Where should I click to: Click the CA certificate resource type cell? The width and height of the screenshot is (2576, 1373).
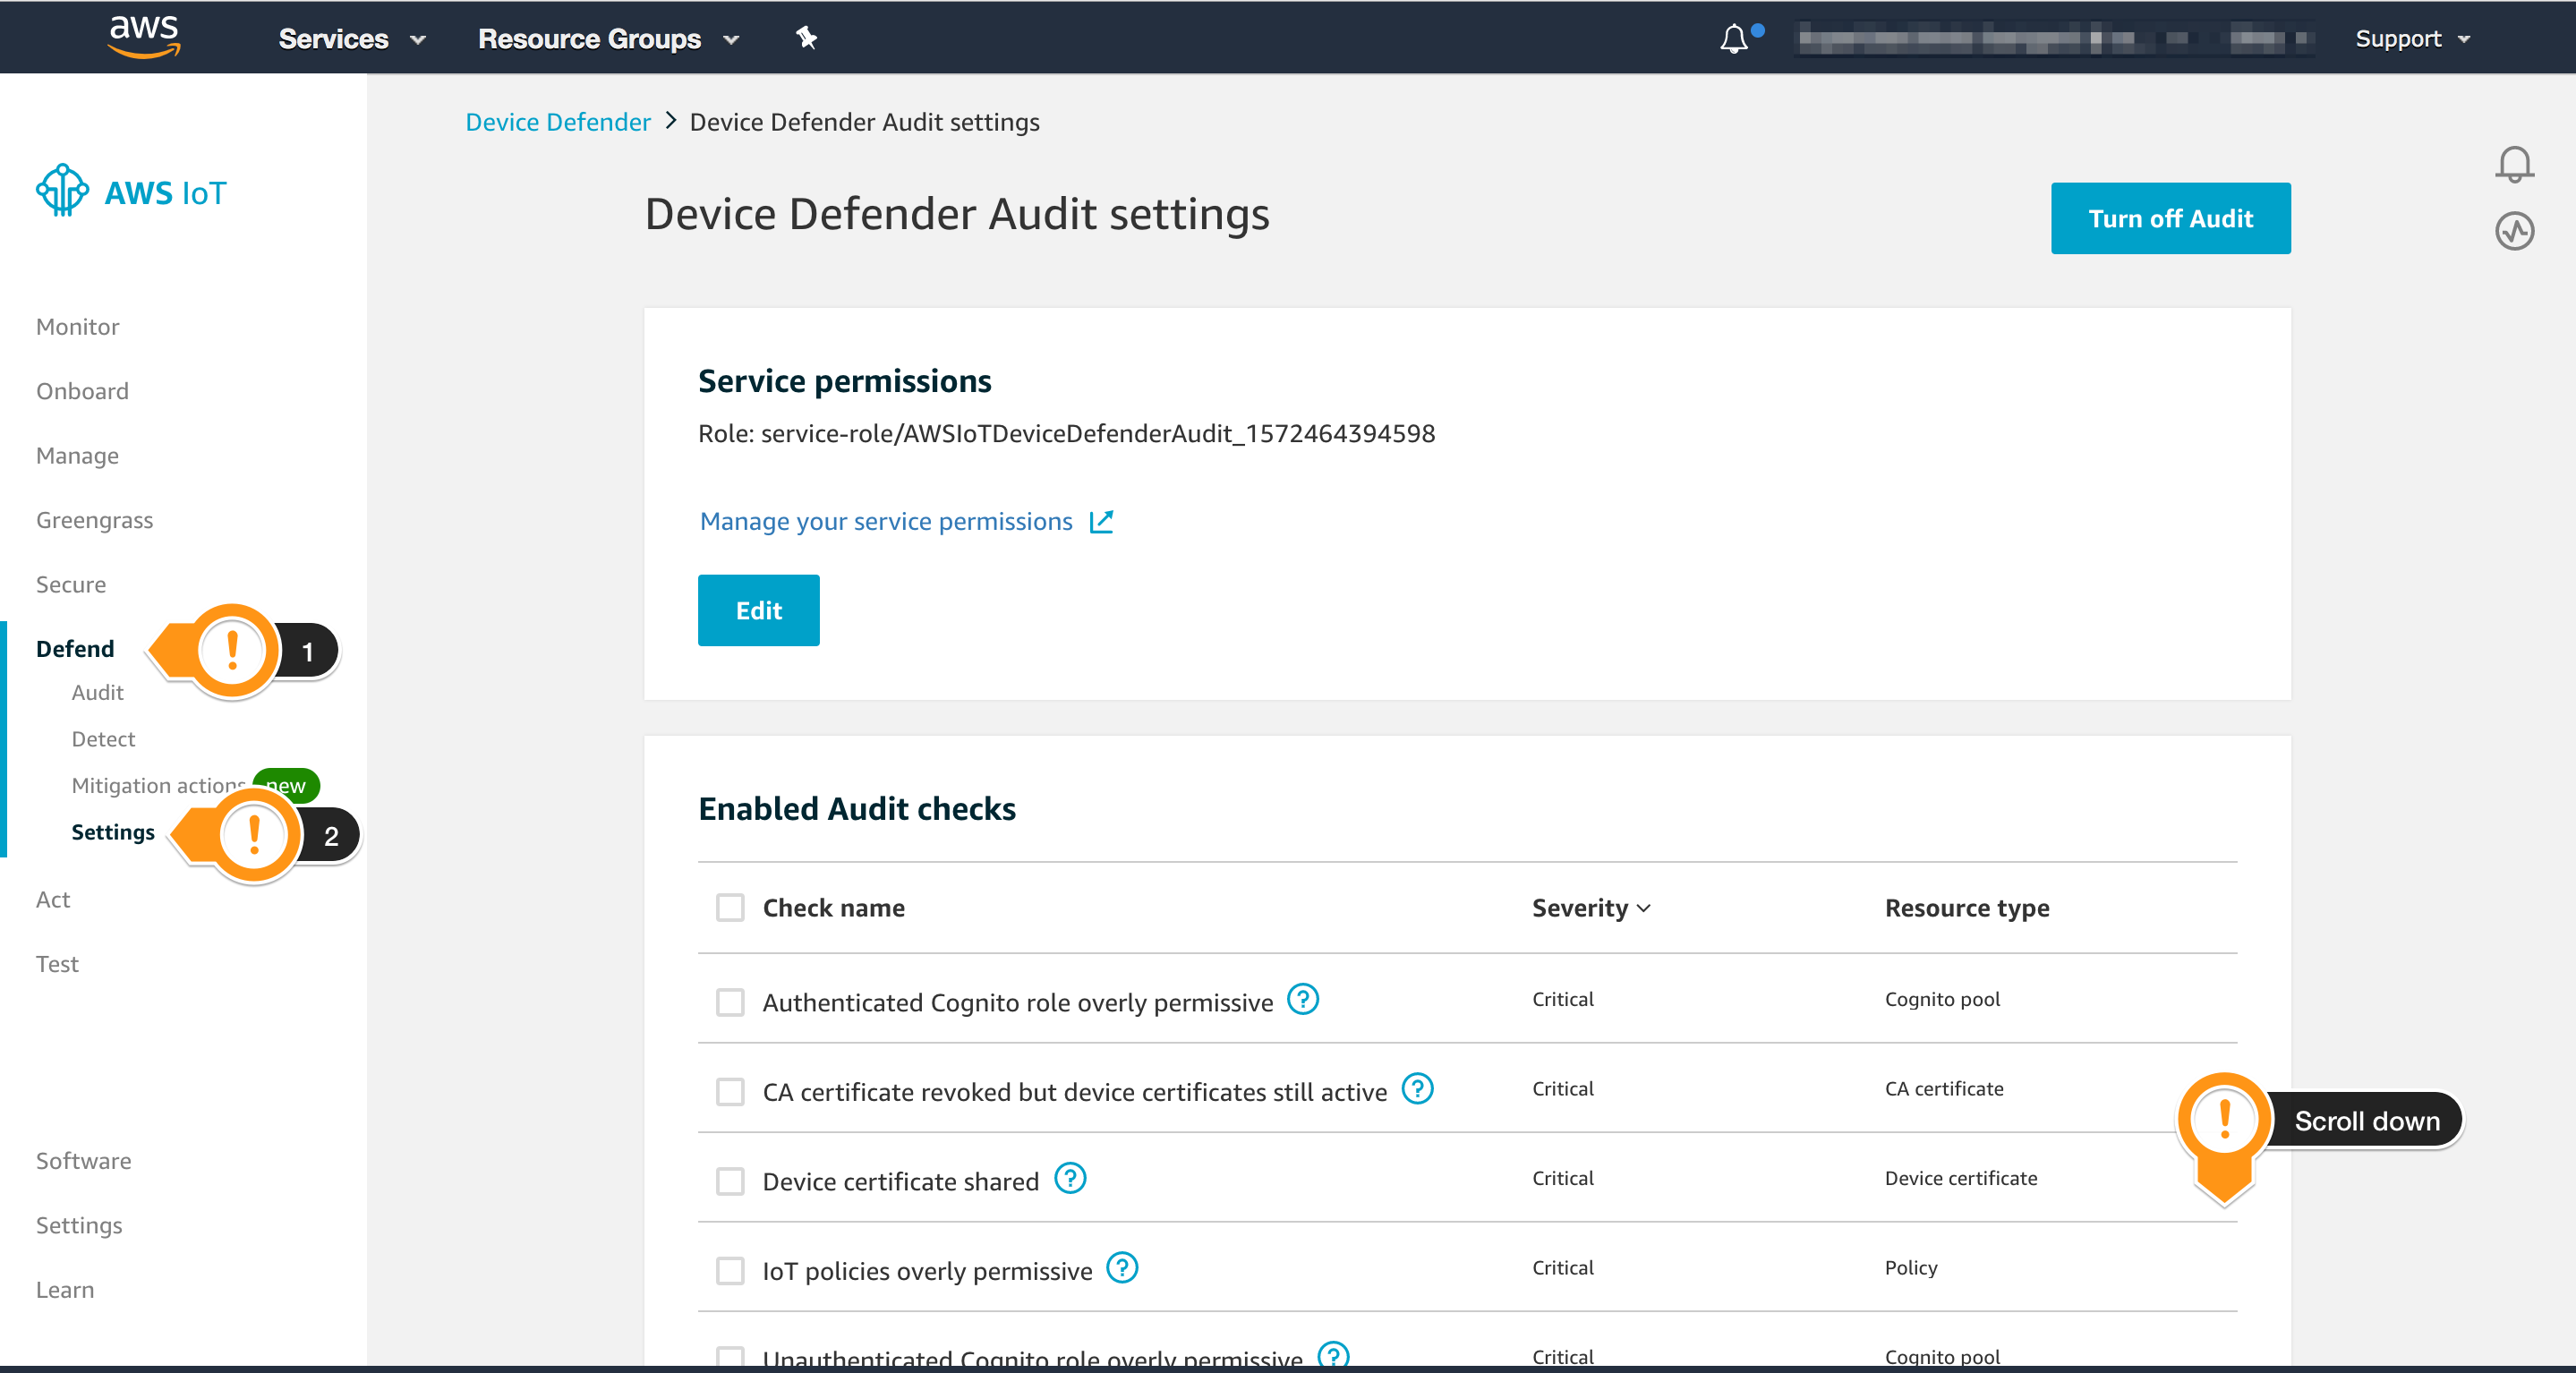(x=1944, y=1088)
